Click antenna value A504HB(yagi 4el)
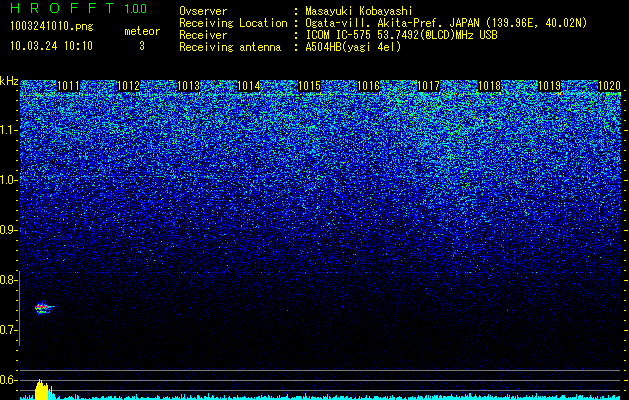 (353, 47)
